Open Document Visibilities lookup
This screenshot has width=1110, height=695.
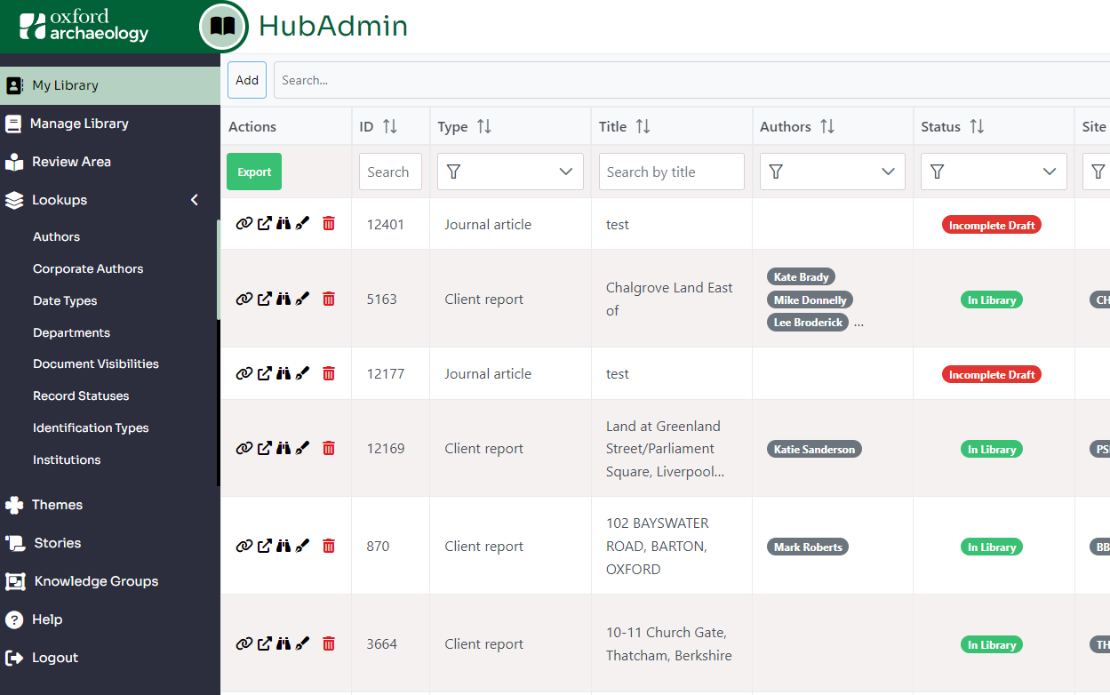tap(96, 364)
